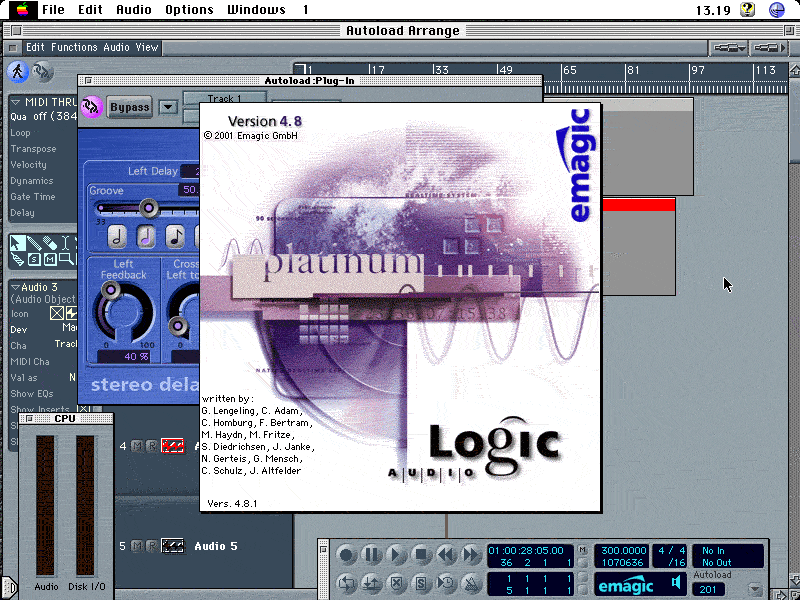Click the Groove slider handle
Viewport: 800px width, 600px height.
click(x=149, y=208)
